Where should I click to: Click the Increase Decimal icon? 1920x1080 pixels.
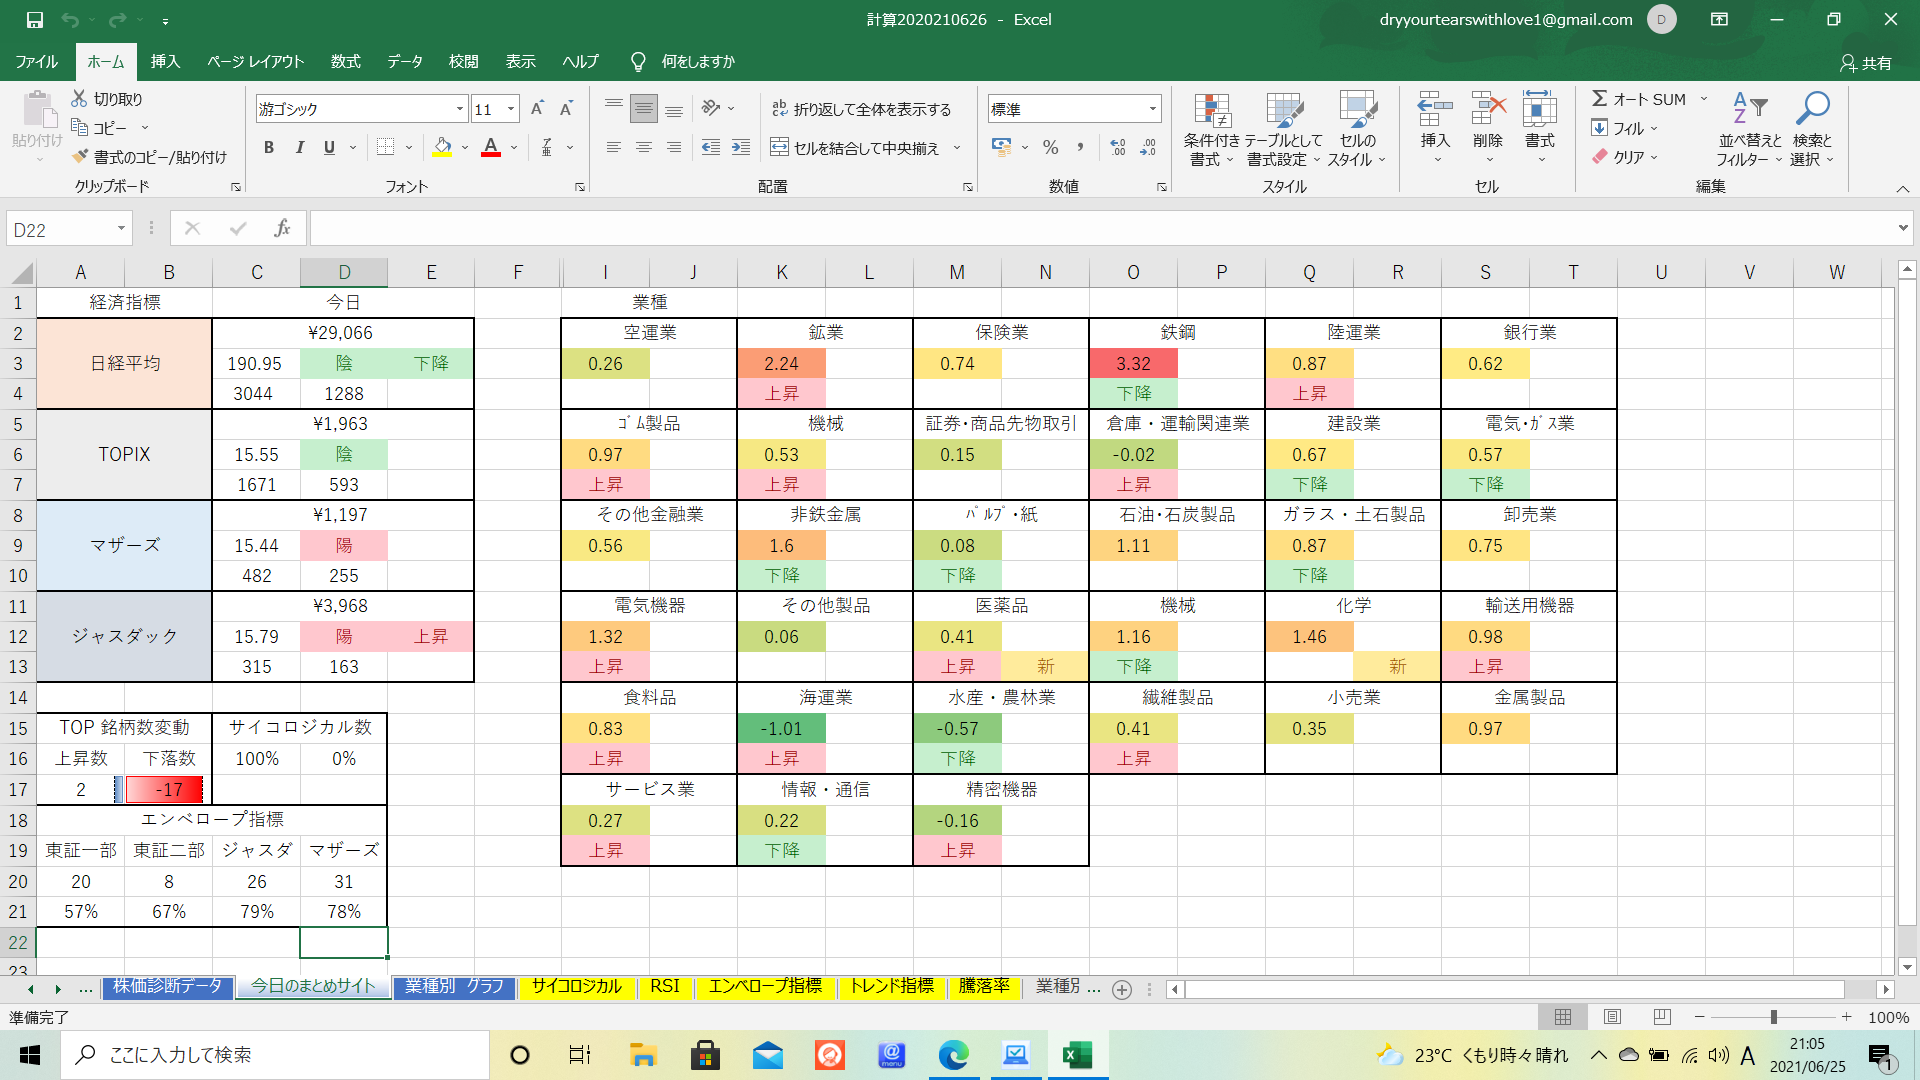coord(1118,148)
